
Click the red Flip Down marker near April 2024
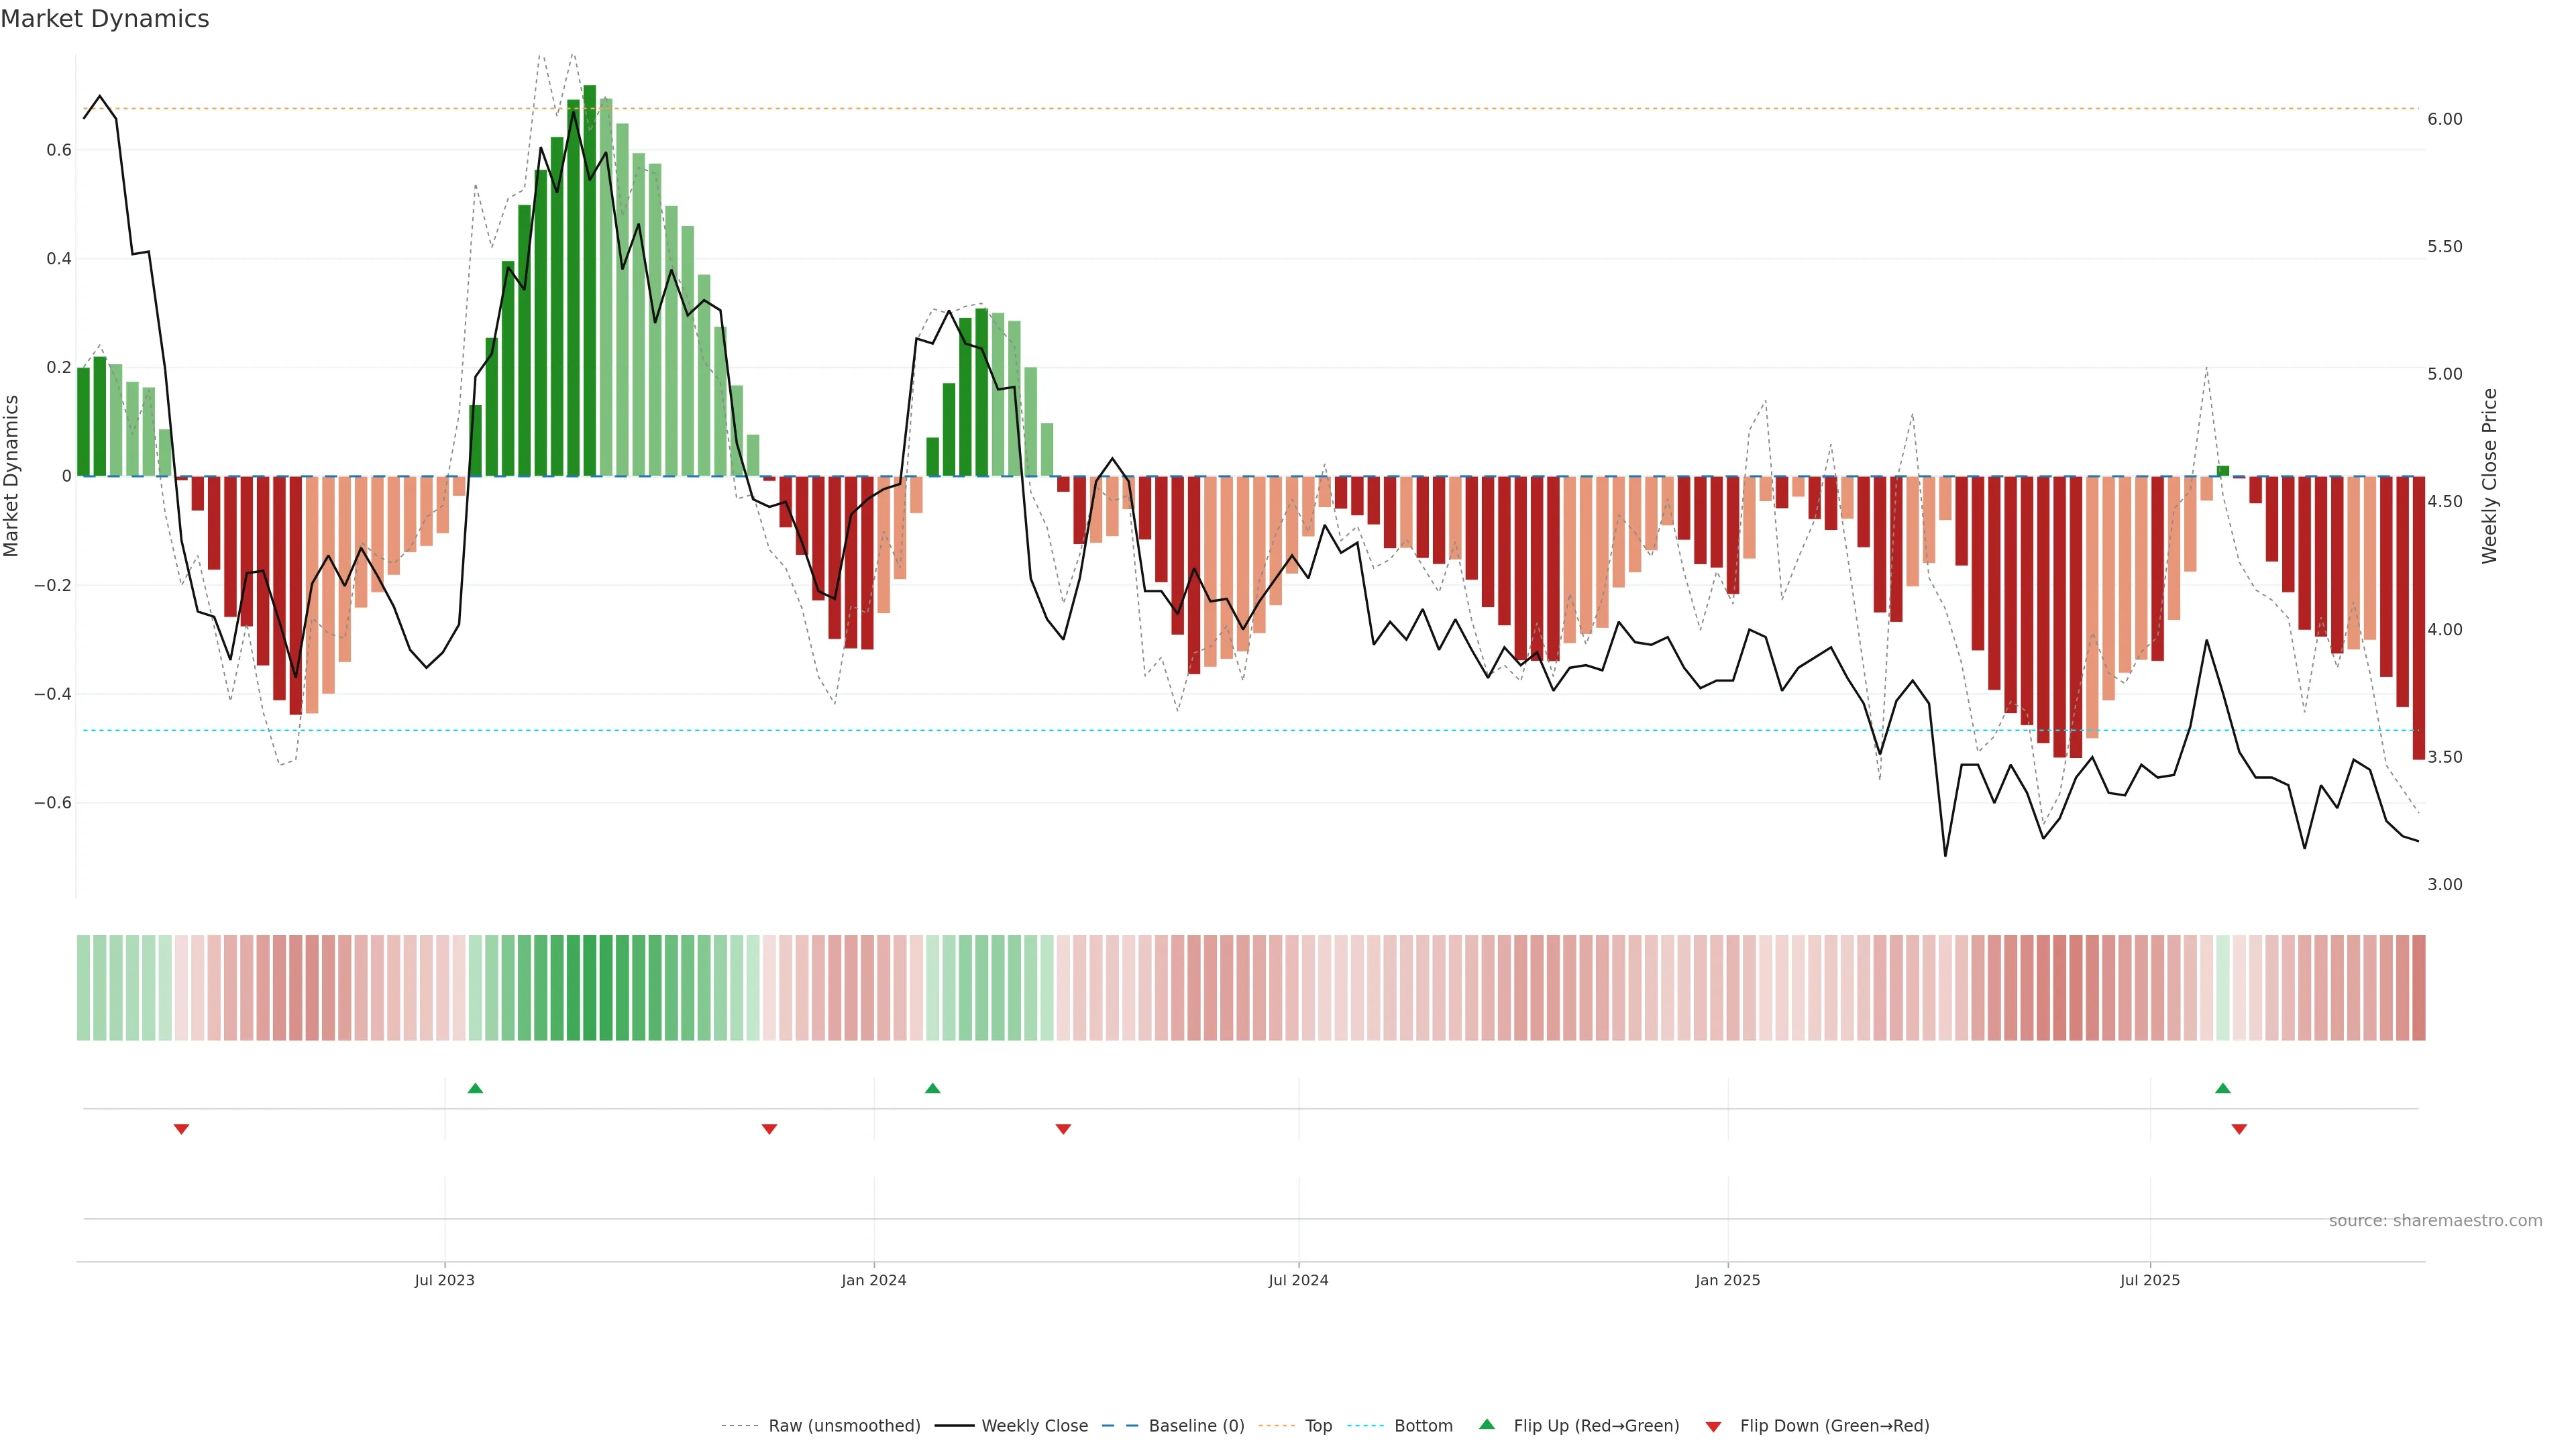click(1063, 1129)
